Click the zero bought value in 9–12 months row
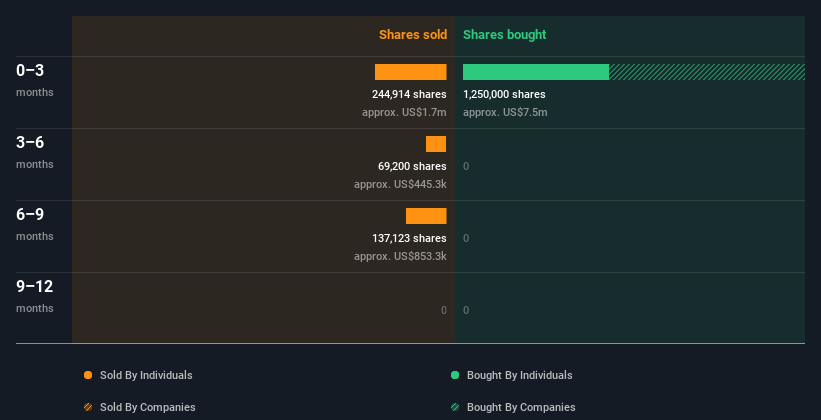Image resolution: width=821 pixels, height=420 pixels. click(x=466, y=310)
